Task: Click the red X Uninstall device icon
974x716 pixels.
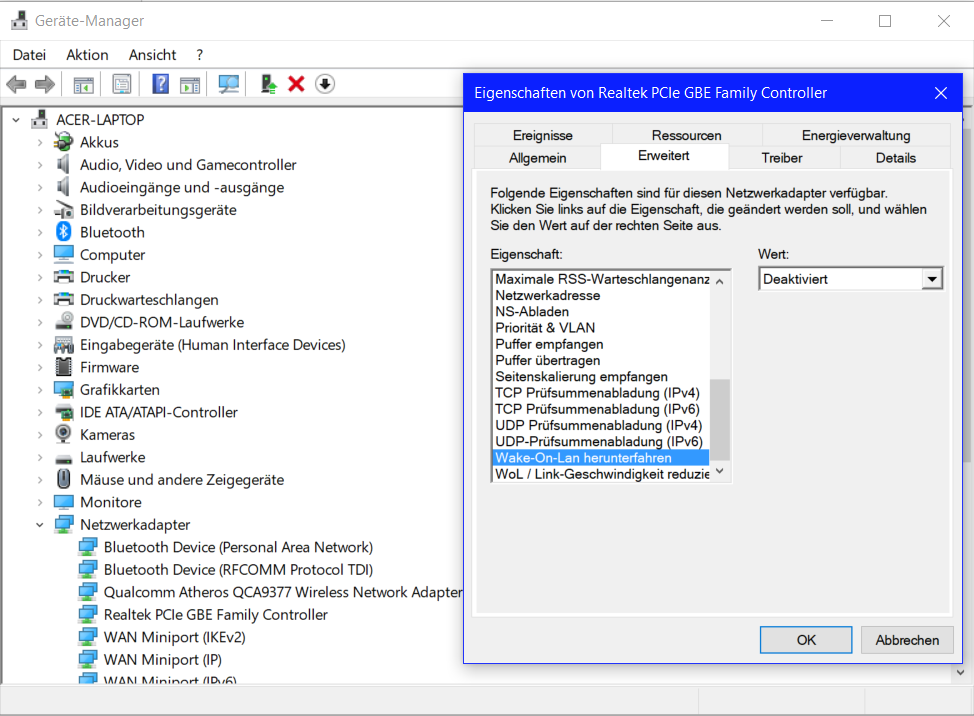Action: pyautogui.click(x=296, y=84)
